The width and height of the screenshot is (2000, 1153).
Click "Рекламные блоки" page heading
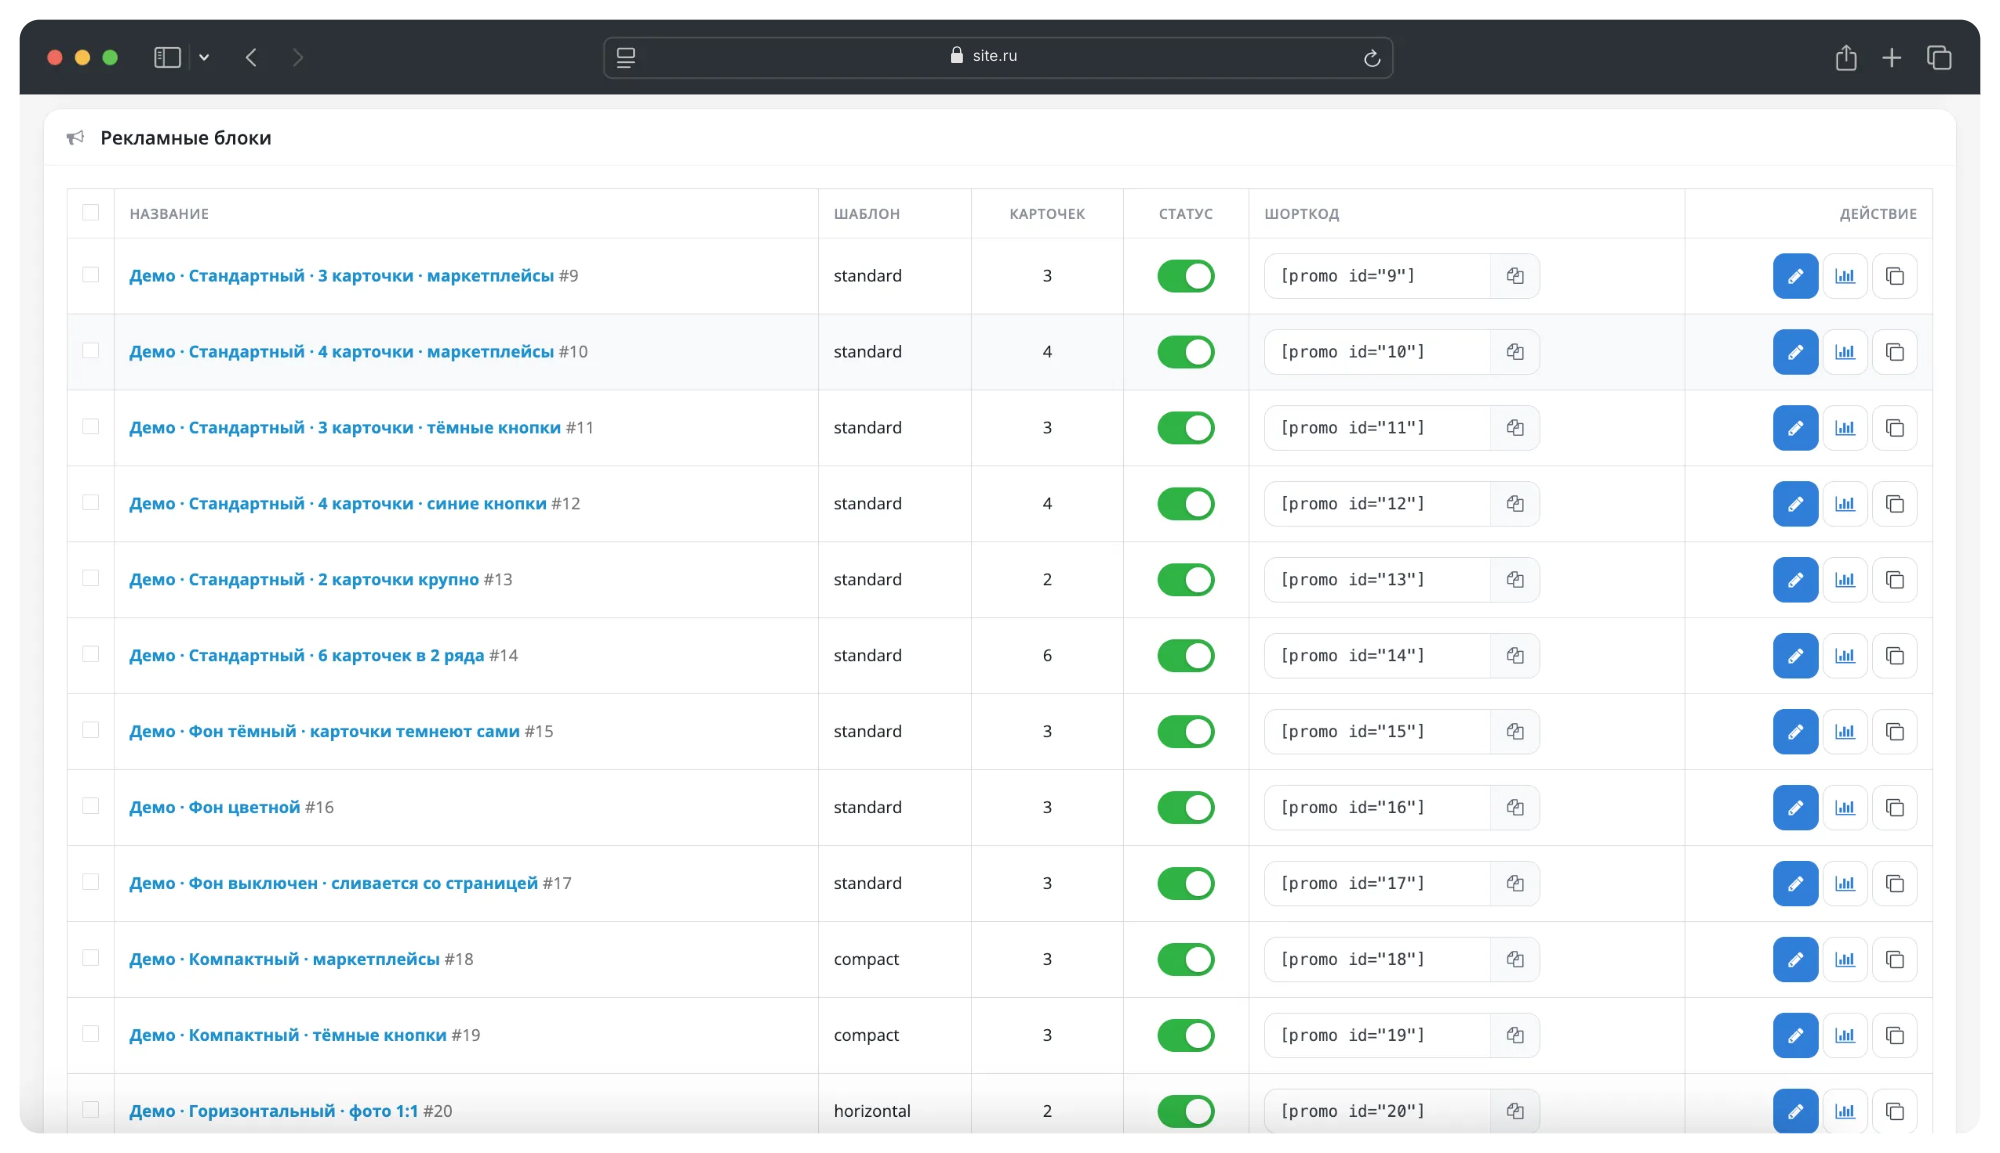click(x=186, y=138)
